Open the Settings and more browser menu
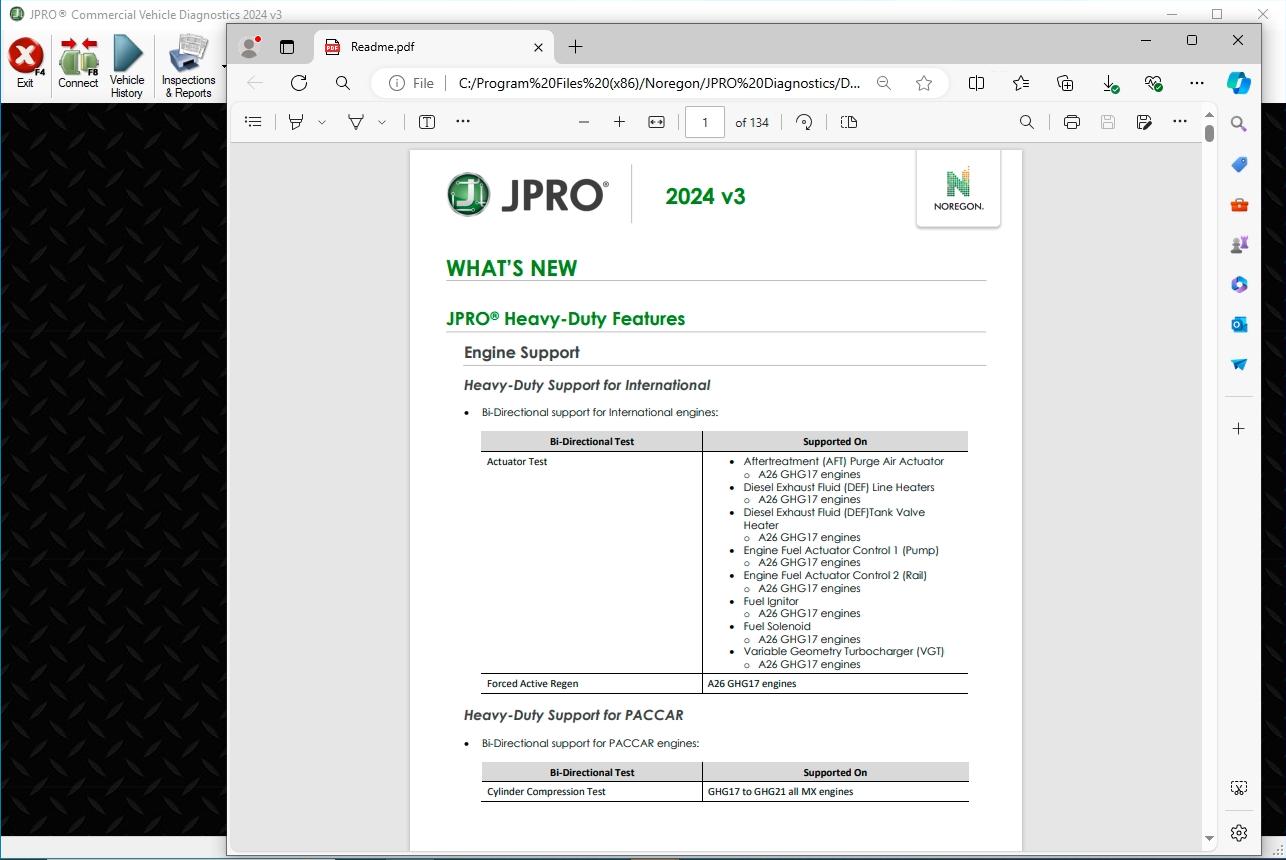 1196,84
